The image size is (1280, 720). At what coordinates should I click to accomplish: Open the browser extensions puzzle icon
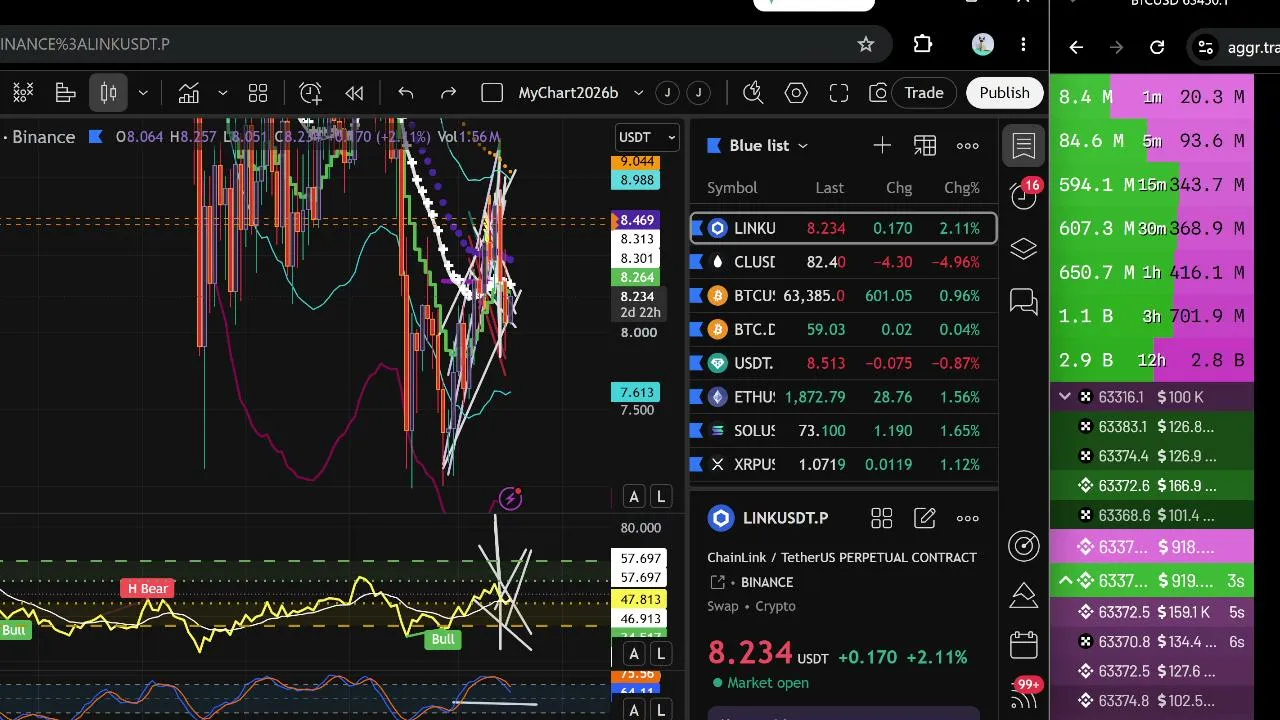923,44
